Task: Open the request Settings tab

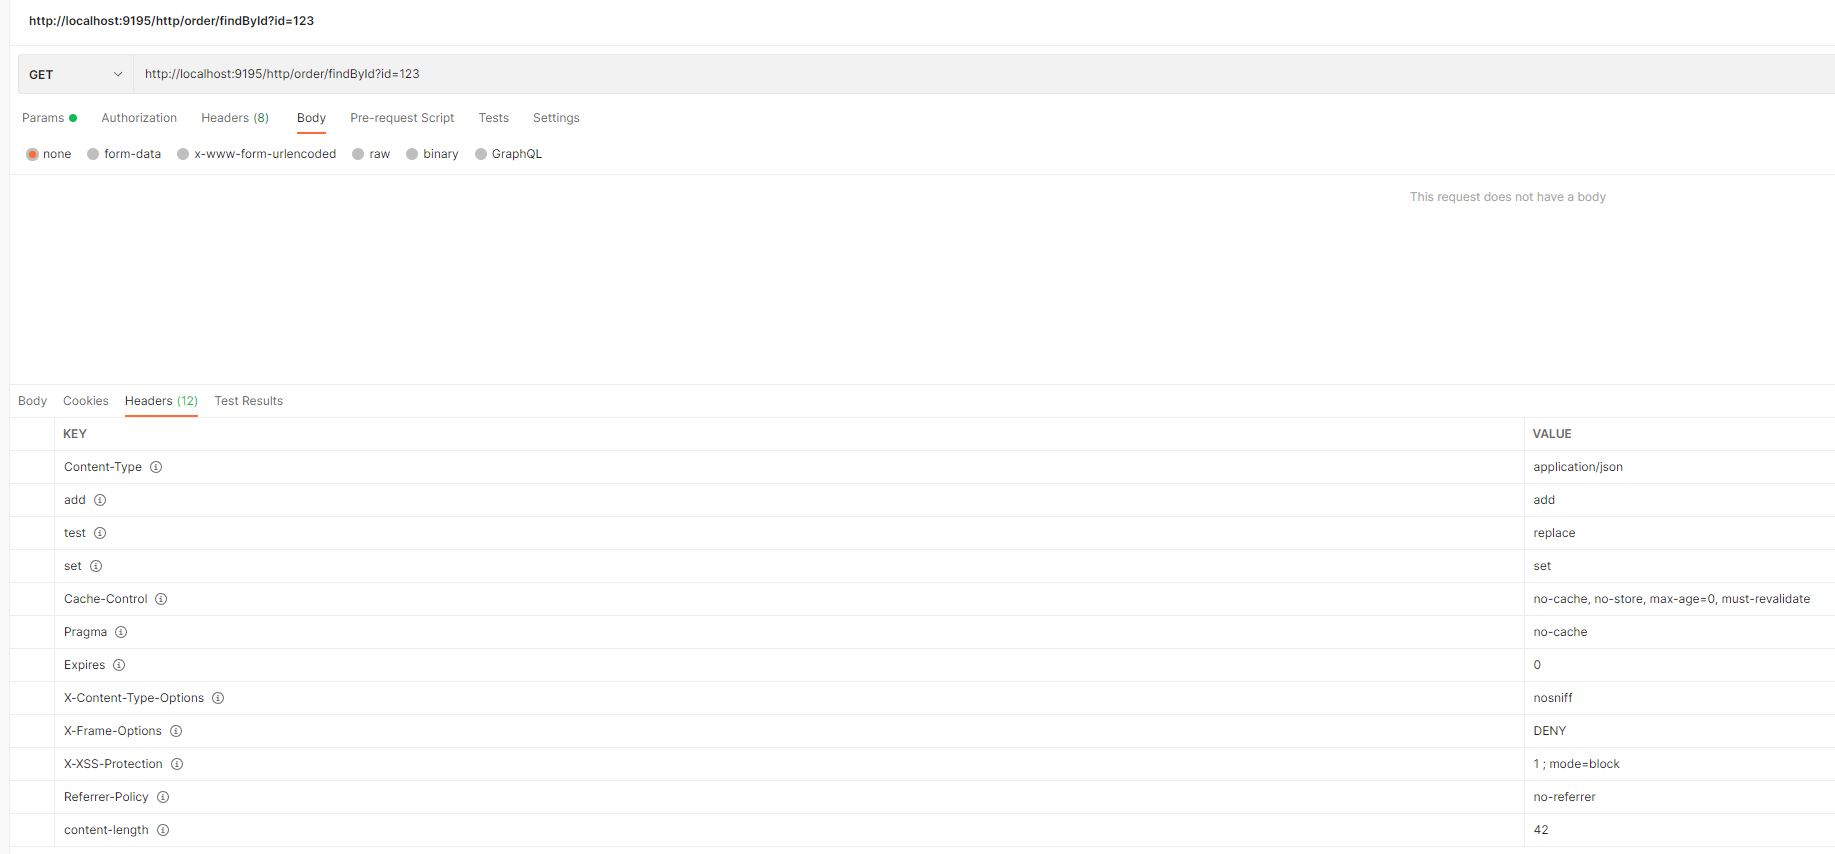Action: [x=556, y=118]
